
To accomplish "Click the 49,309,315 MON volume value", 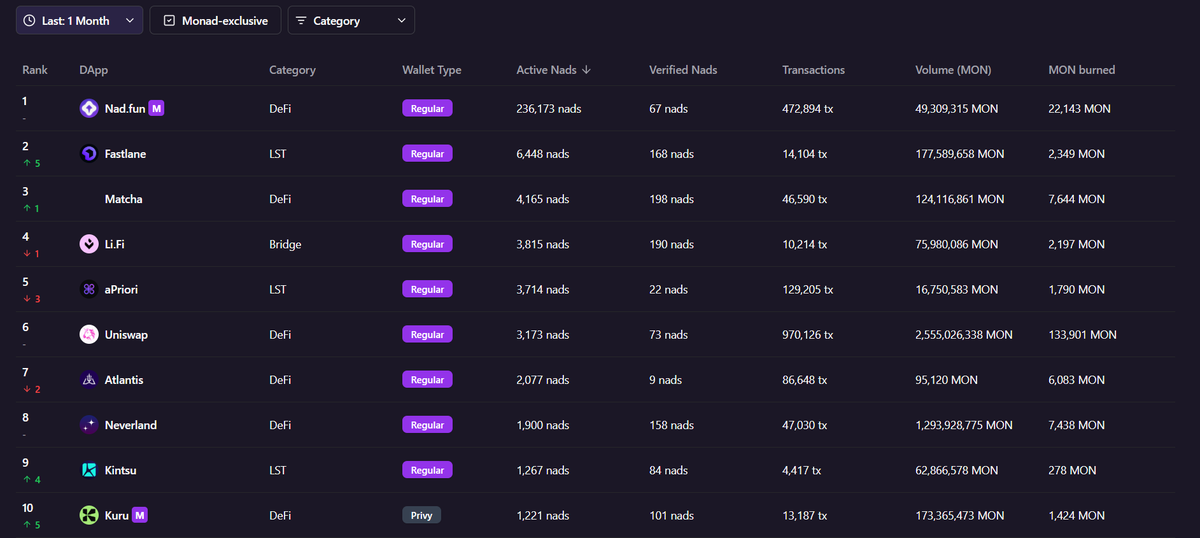I will [x=957, y=108].
